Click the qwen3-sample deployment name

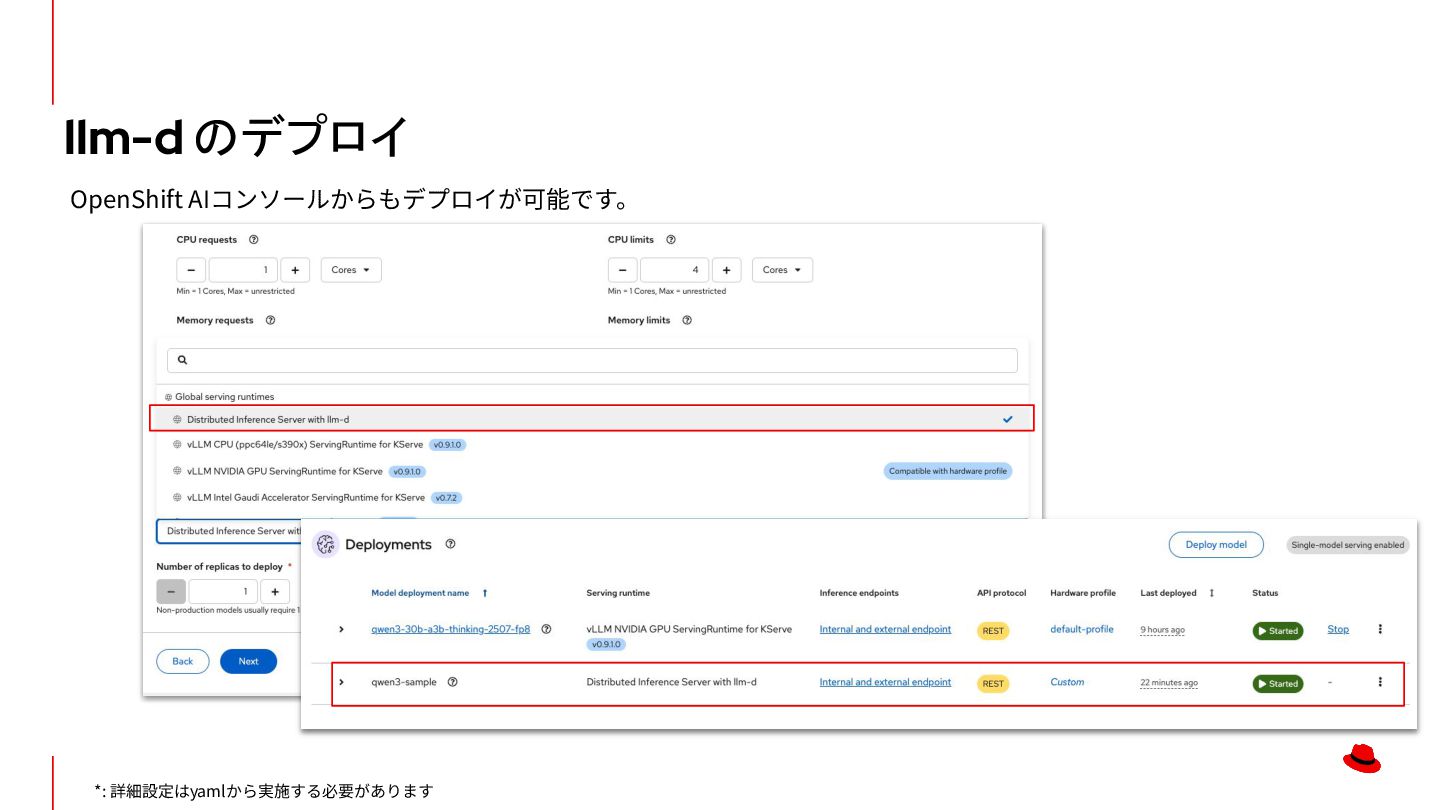404,682
